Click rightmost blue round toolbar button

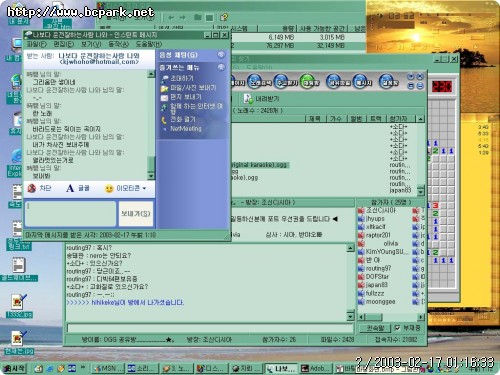point(389,82)
